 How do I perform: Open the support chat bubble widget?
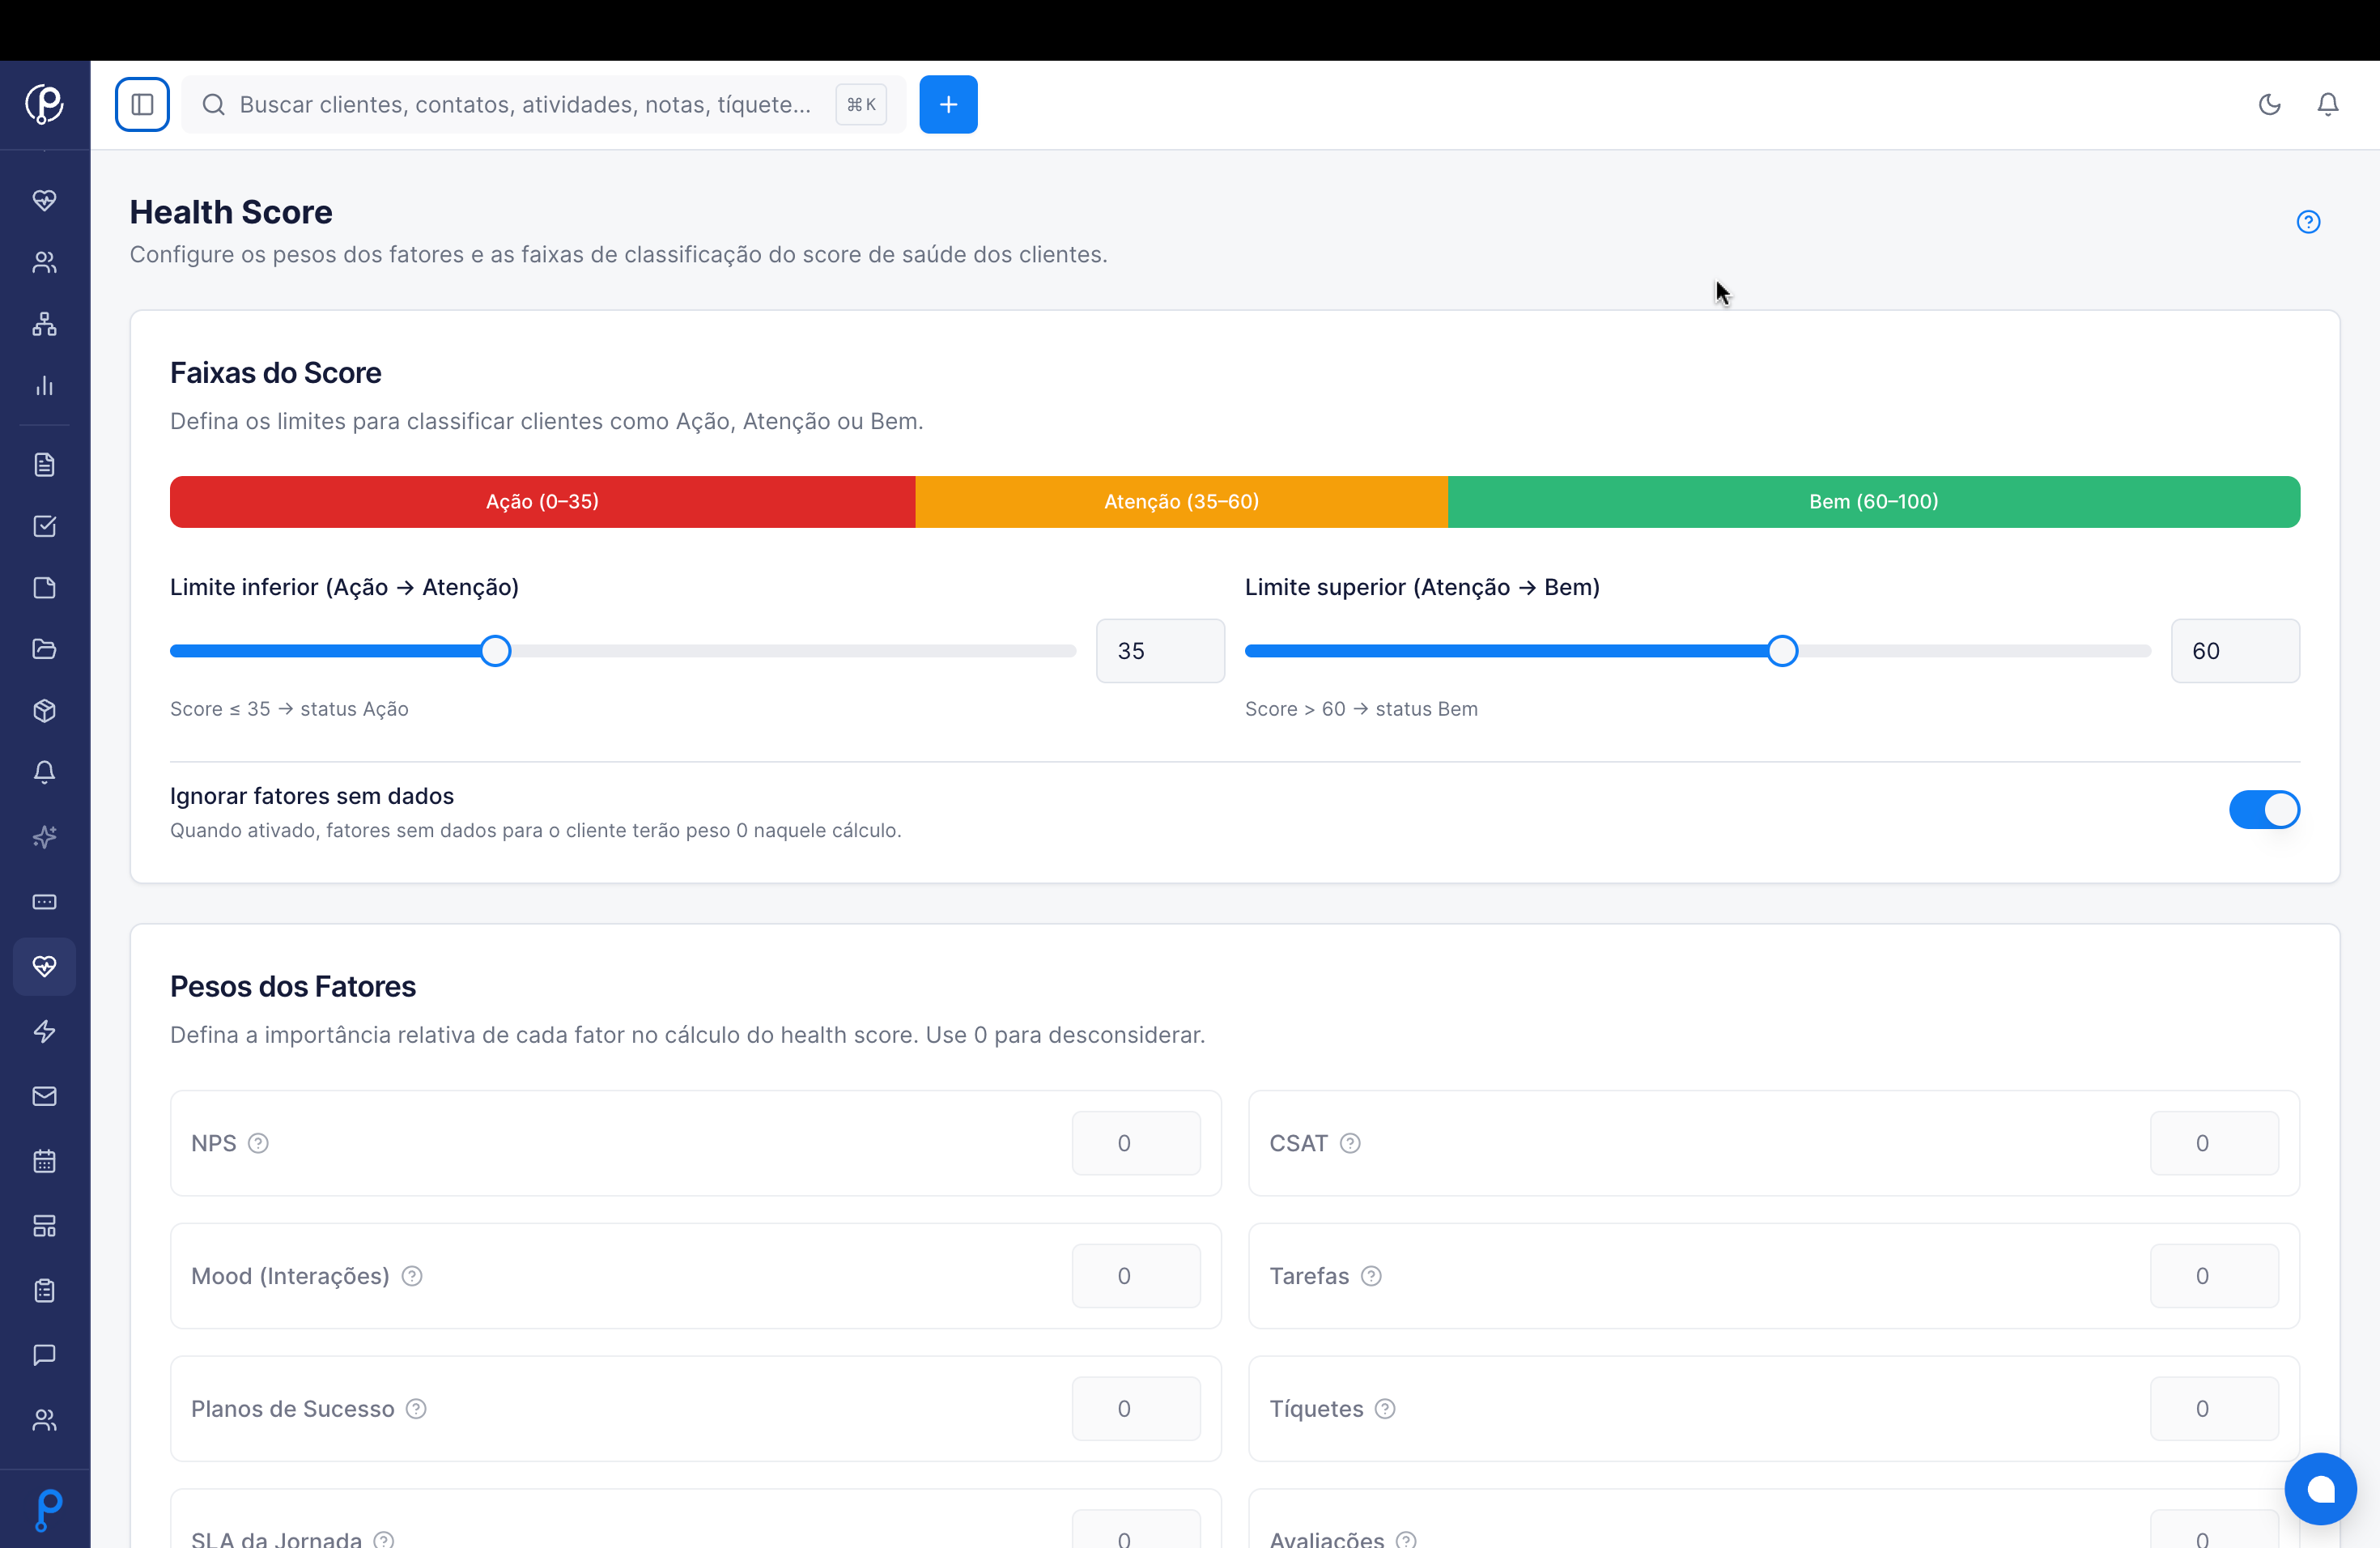(2320, 1489)
